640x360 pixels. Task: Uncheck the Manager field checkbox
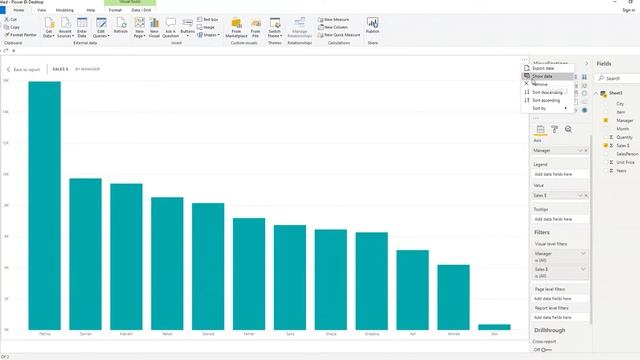point(606,120)
